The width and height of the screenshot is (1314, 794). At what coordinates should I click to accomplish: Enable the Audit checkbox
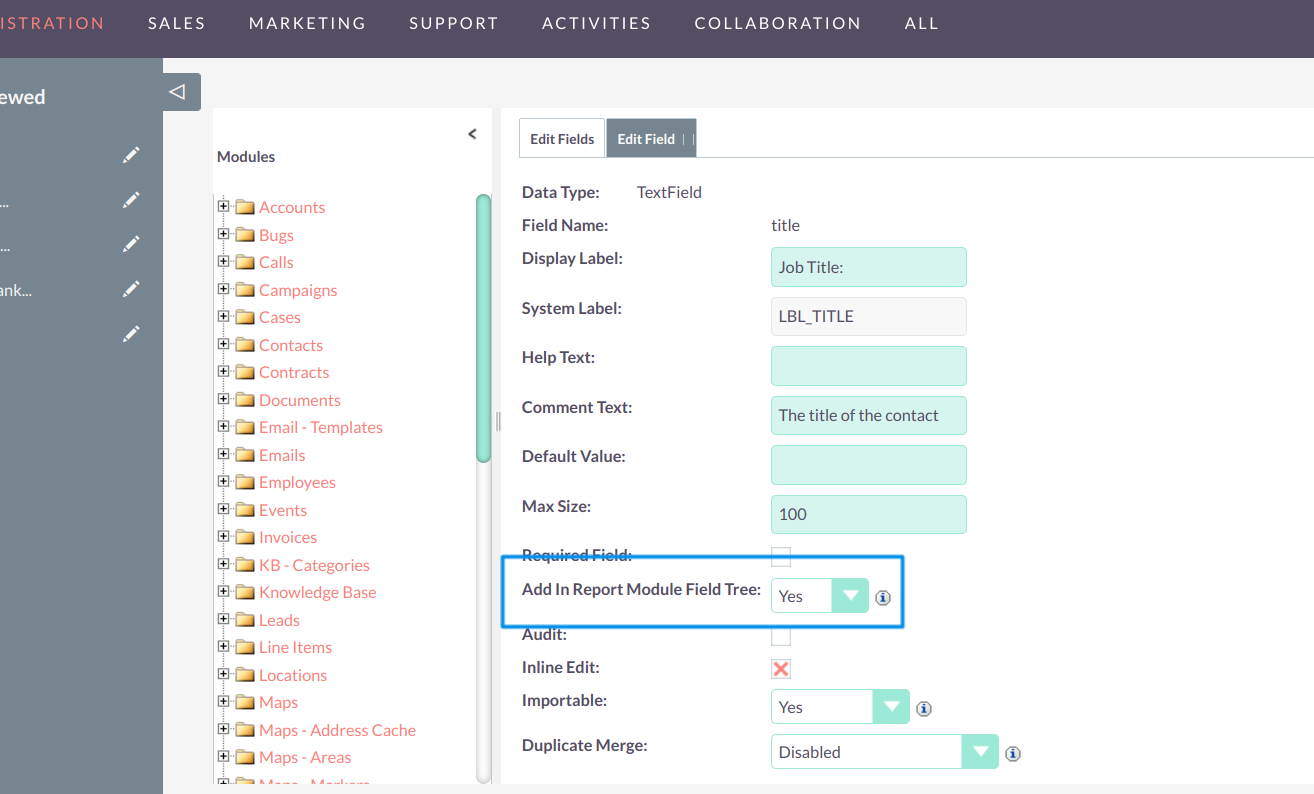coord(781,636)
